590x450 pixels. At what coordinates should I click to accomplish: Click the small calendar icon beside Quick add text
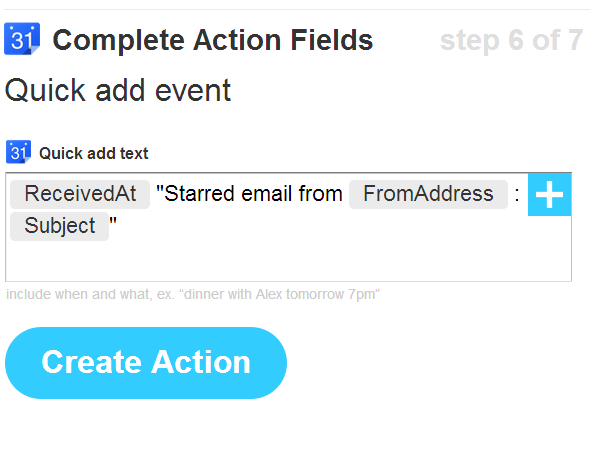pyautogui.click(x=18, y=152)
